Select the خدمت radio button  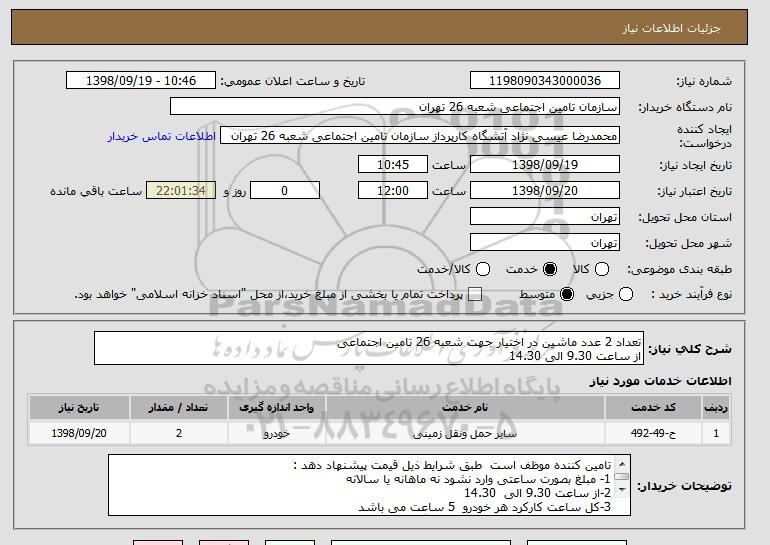(x=550, y=269)
